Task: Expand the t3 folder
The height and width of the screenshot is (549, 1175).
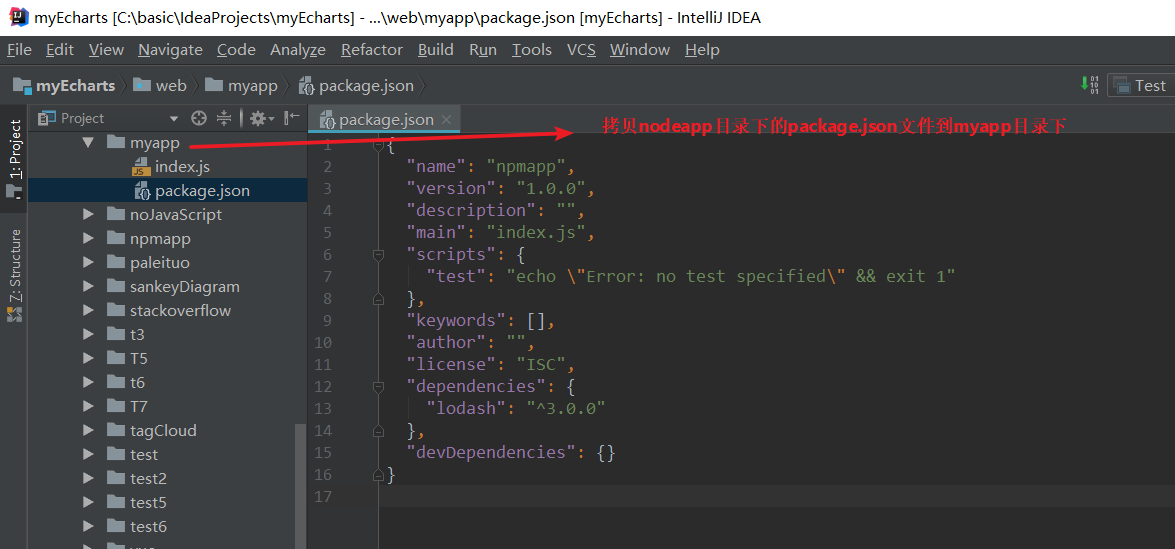Action: (88, 334)
